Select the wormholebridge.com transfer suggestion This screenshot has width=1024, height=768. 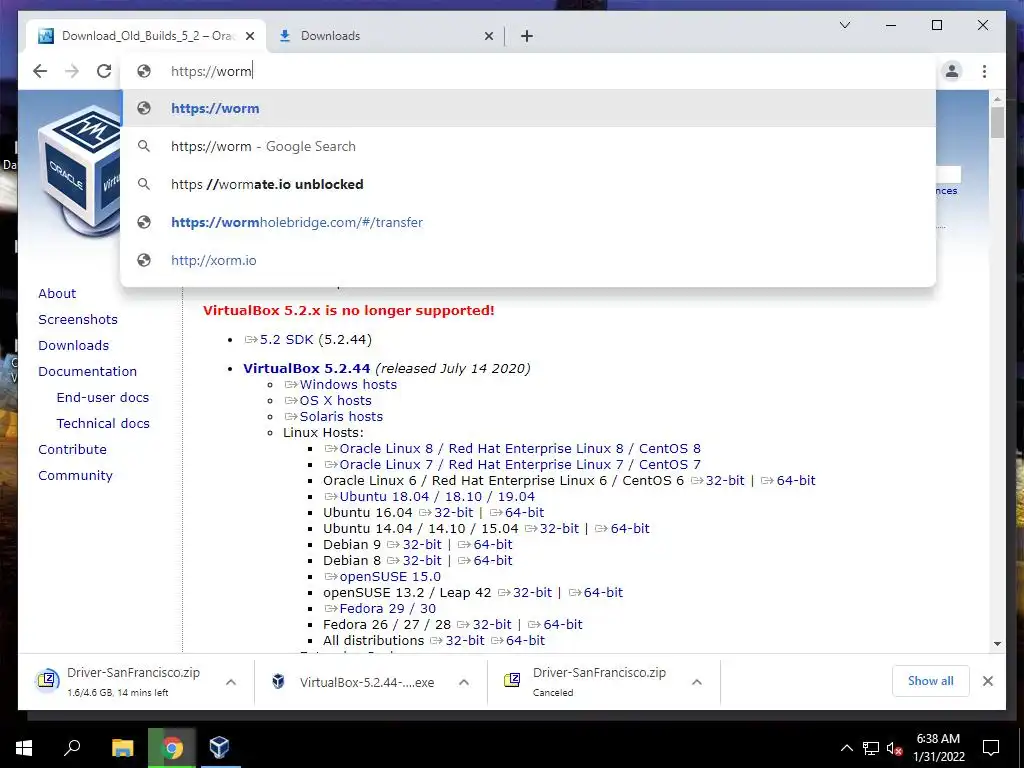[x=529, y=222]
